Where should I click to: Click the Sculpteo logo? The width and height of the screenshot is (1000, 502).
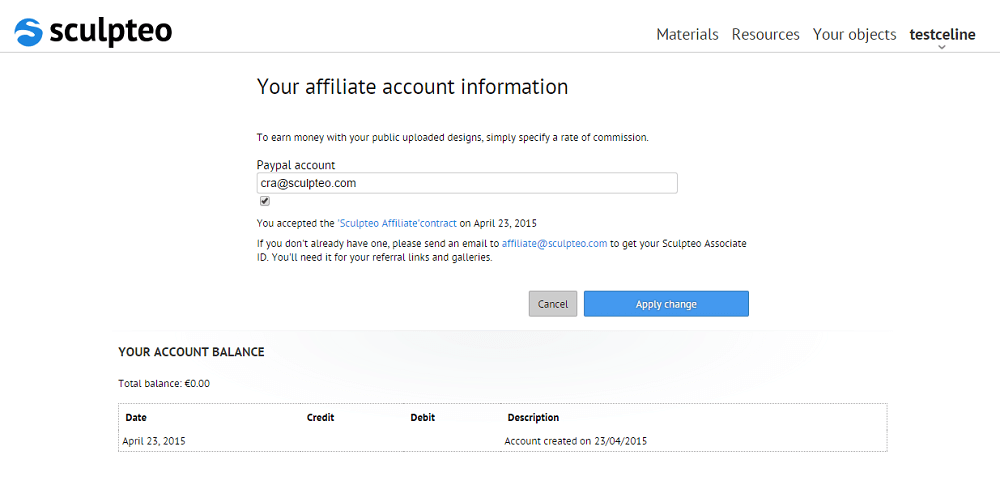tap(93, 31)
